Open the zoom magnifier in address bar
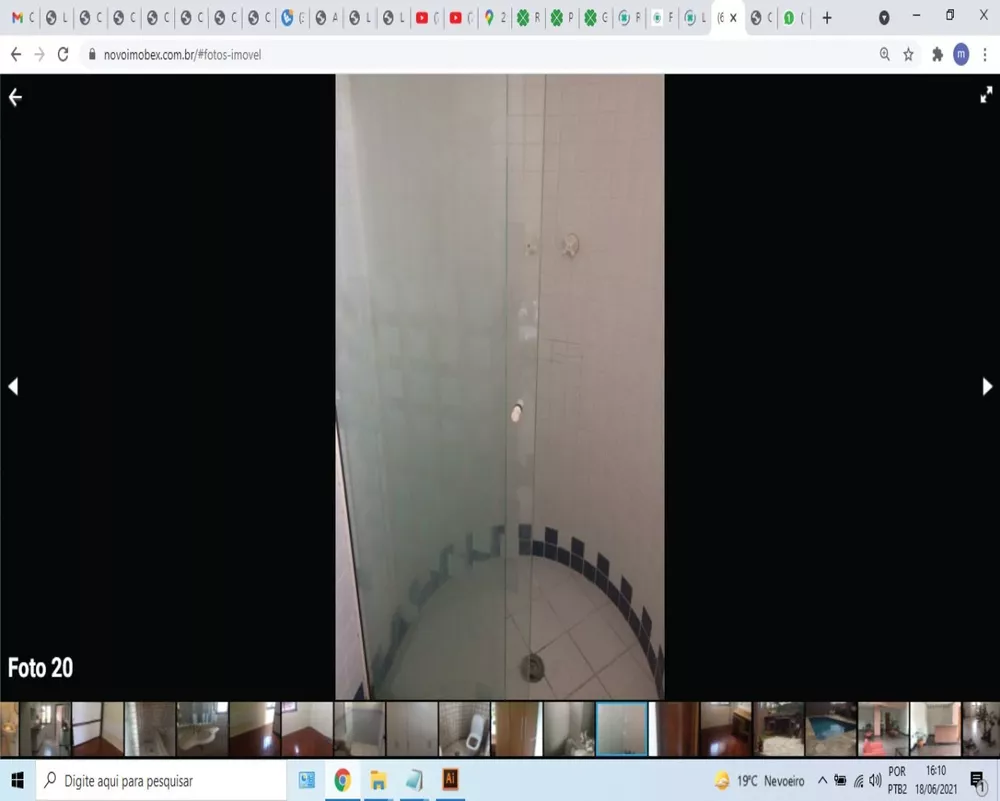 [x=885, y=55]
